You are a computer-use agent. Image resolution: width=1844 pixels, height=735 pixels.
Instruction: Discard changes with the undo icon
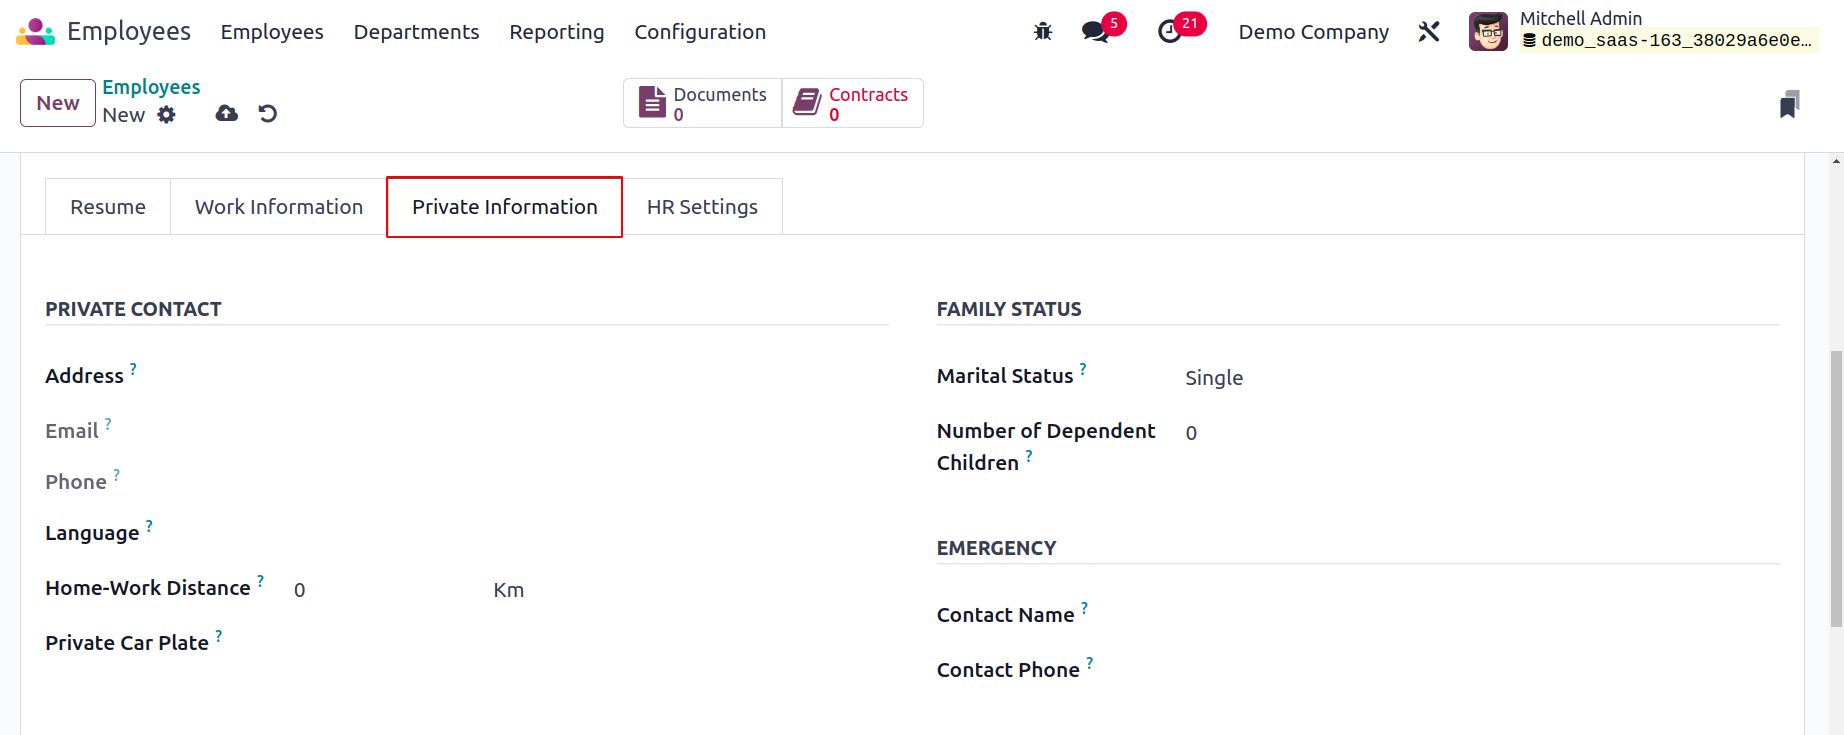(268, 114)
